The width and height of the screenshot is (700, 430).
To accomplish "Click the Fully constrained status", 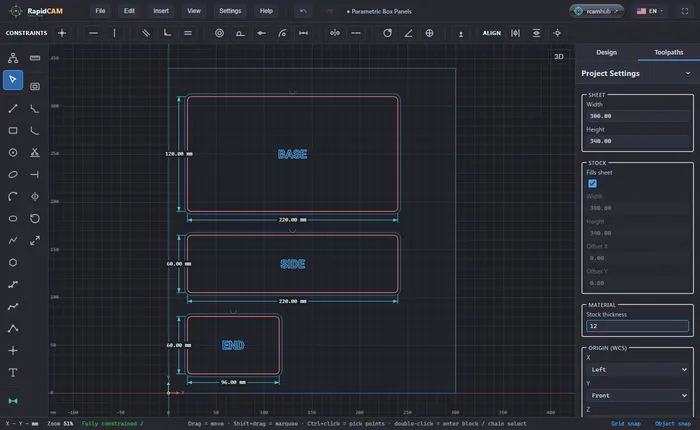I will click(112, 423).
